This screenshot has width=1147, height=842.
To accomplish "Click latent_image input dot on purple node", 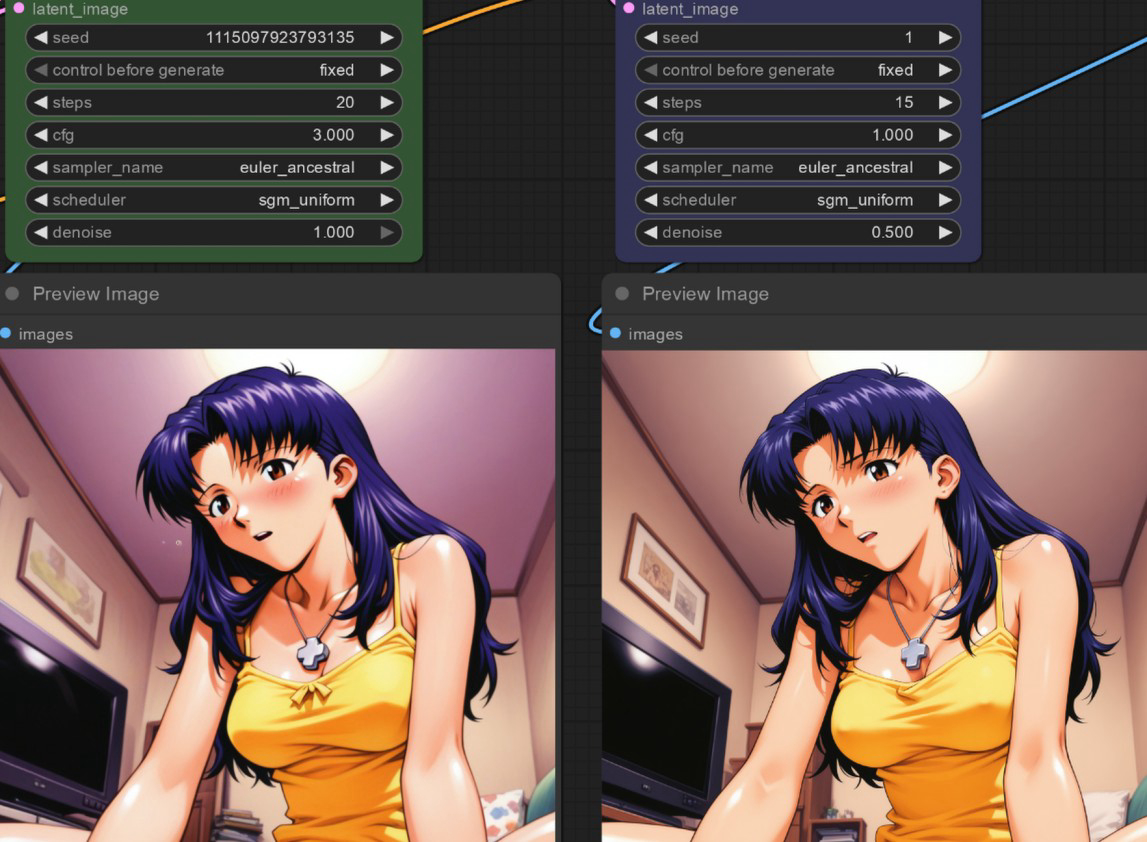I will (x=629, y=8).
